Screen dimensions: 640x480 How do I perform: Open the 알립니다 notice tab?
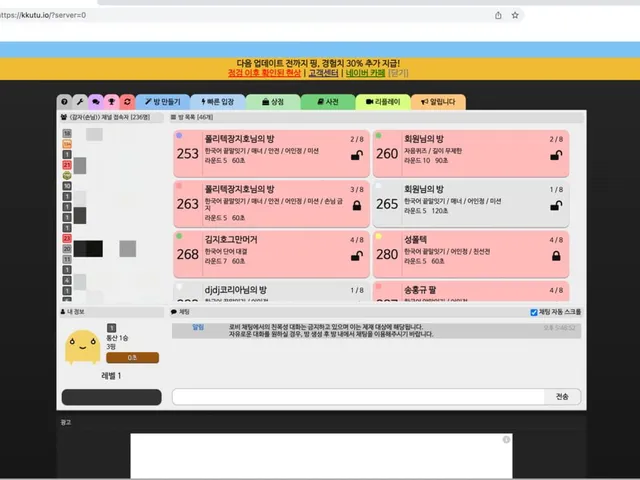438,102
